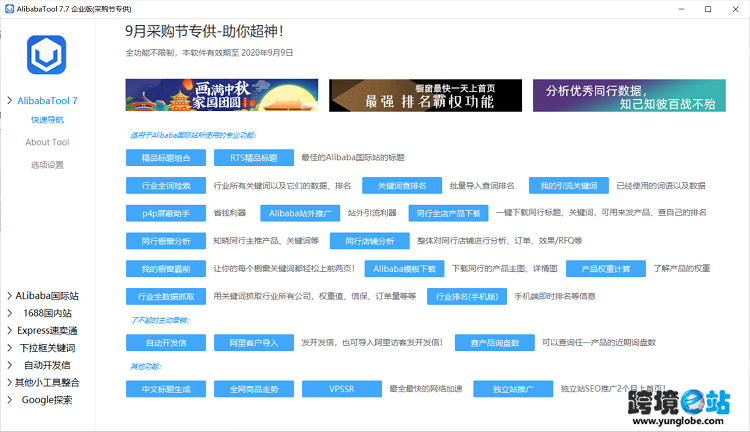
Task: Open 1688国内站 in the sidebar
Action: coord(47,313)
